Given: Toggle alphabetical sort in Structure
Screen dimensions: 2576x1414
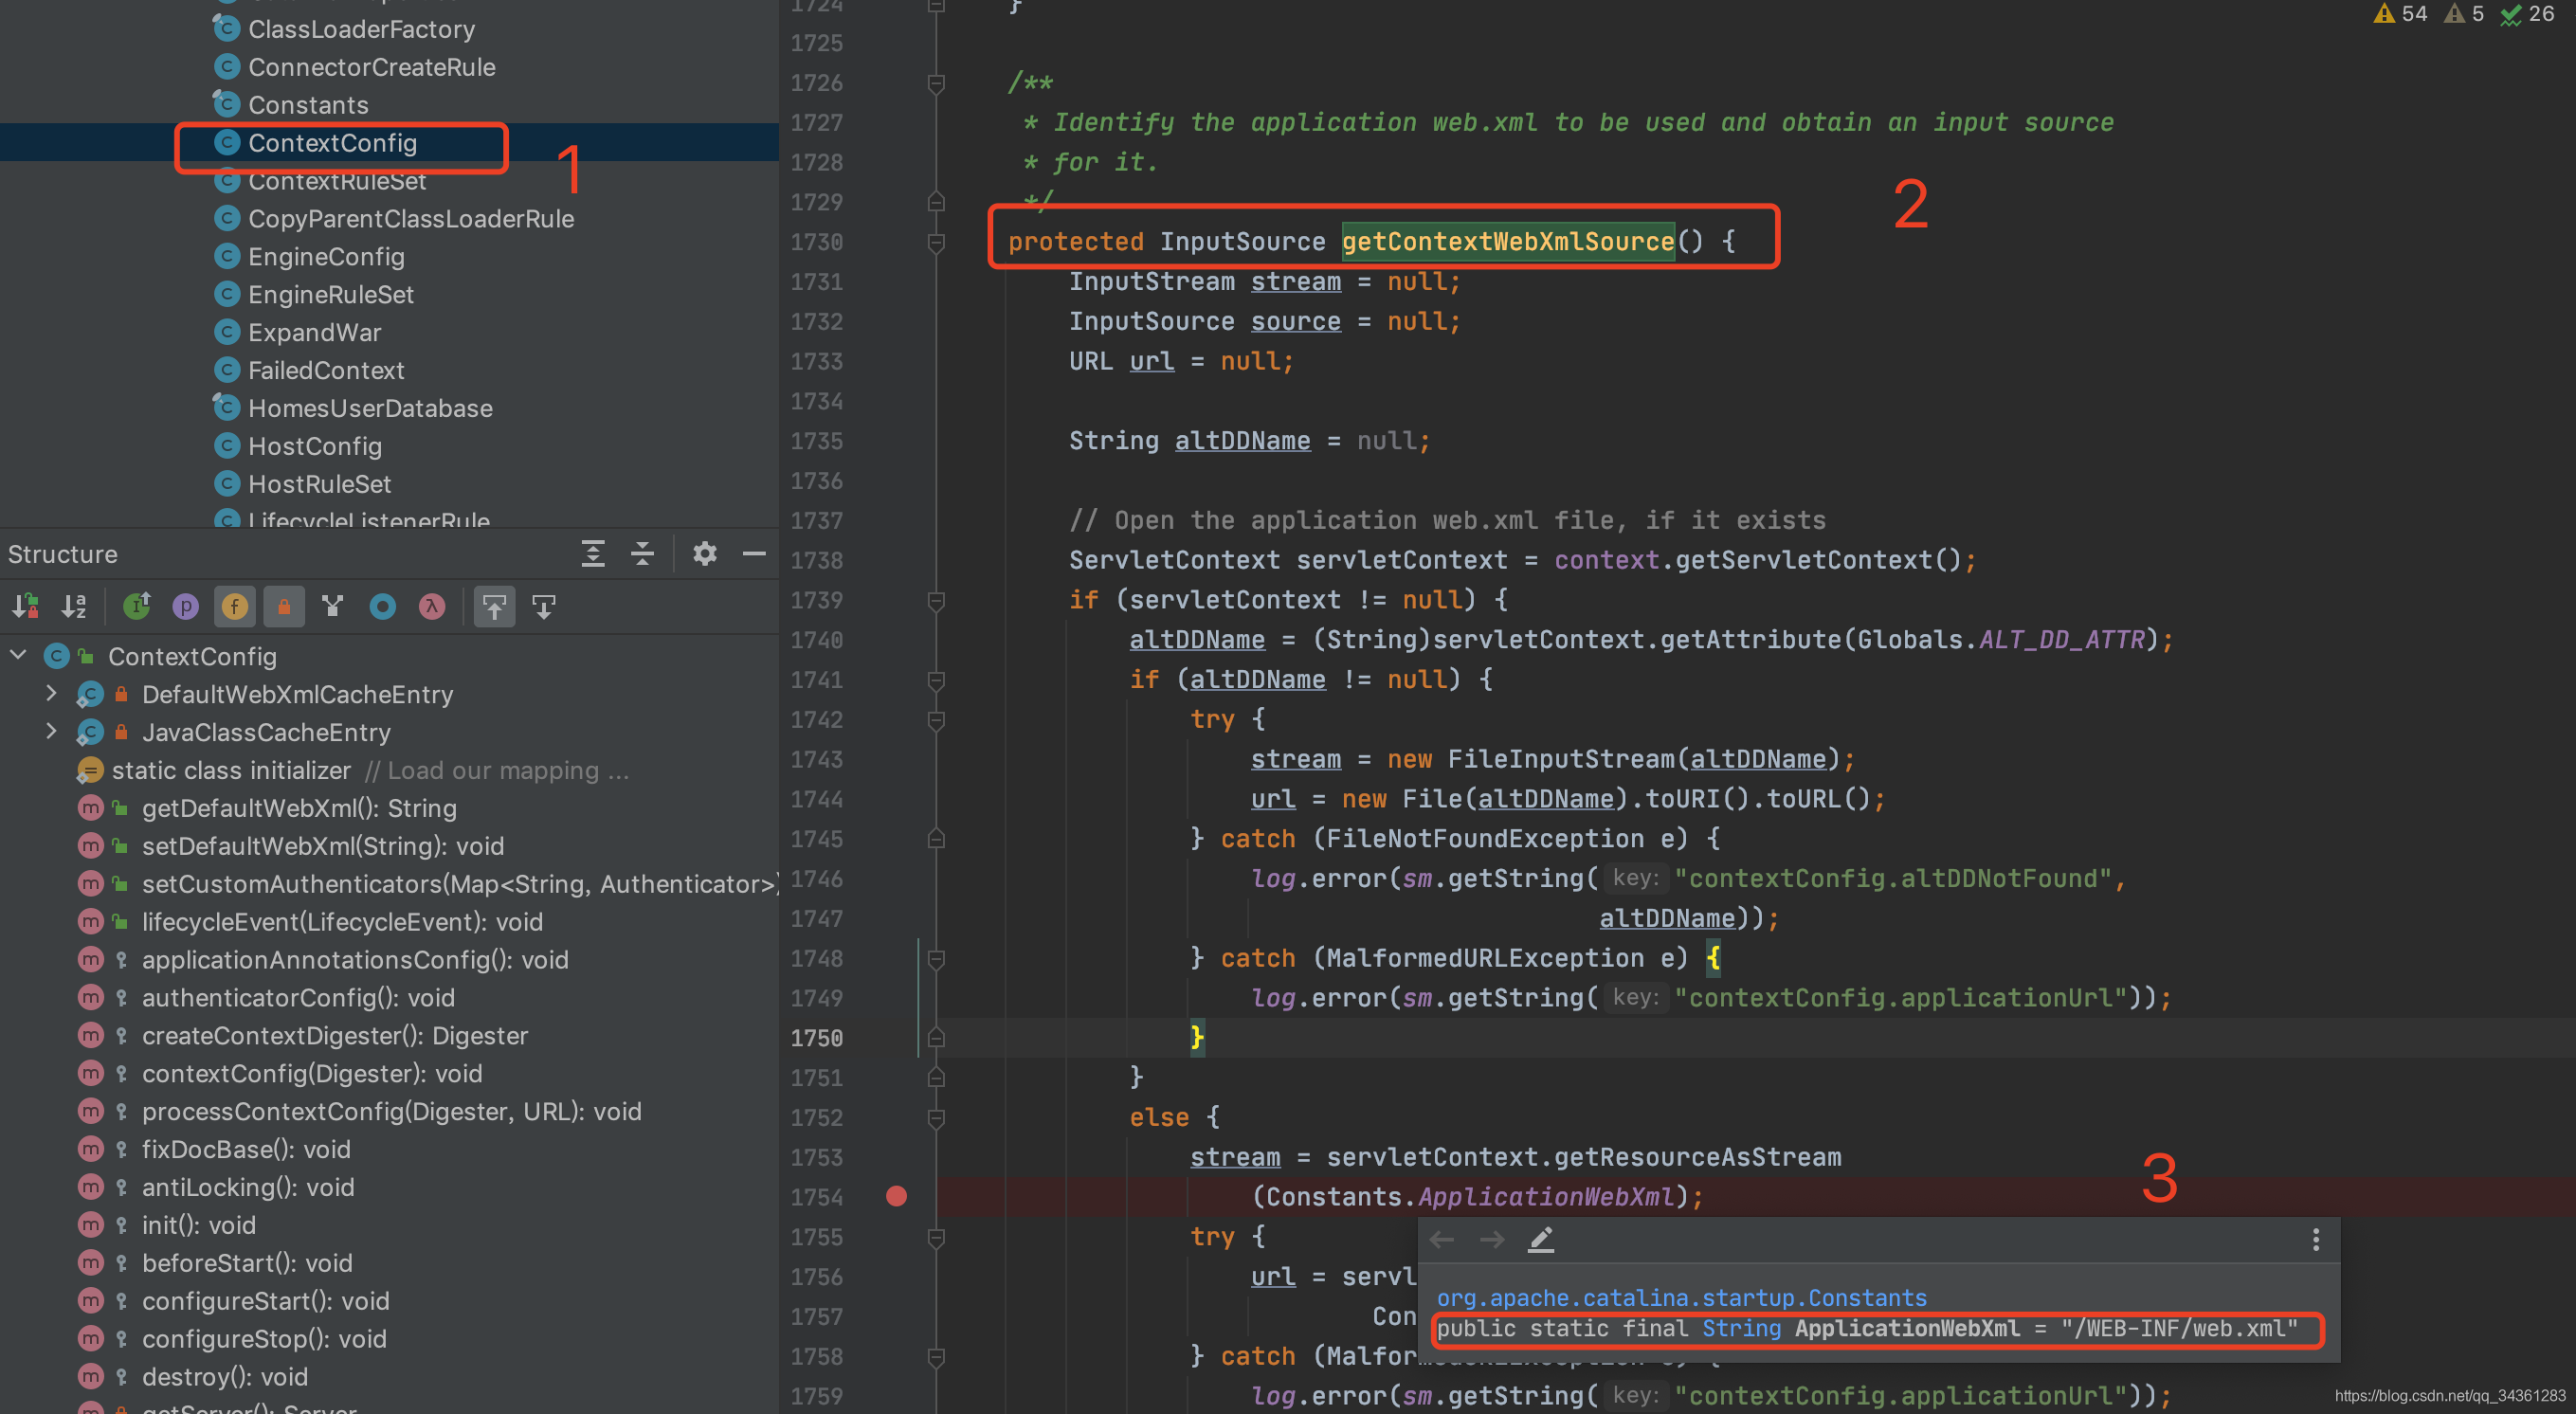Looking at the screenshot, I should coord(75,606).
